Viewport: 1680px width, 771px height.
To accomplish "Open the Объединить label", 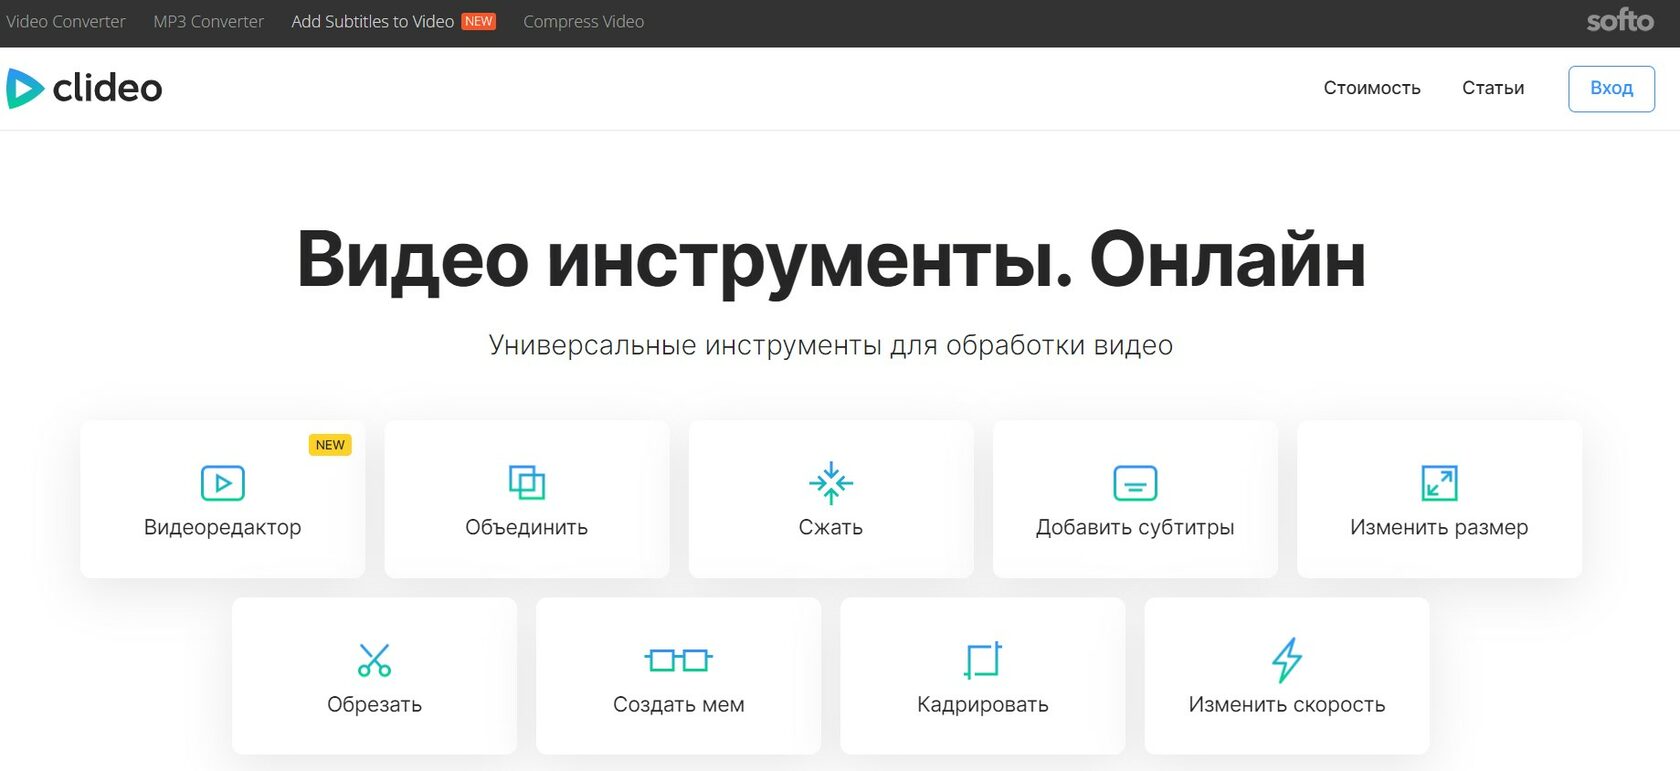I will (526, 527).
